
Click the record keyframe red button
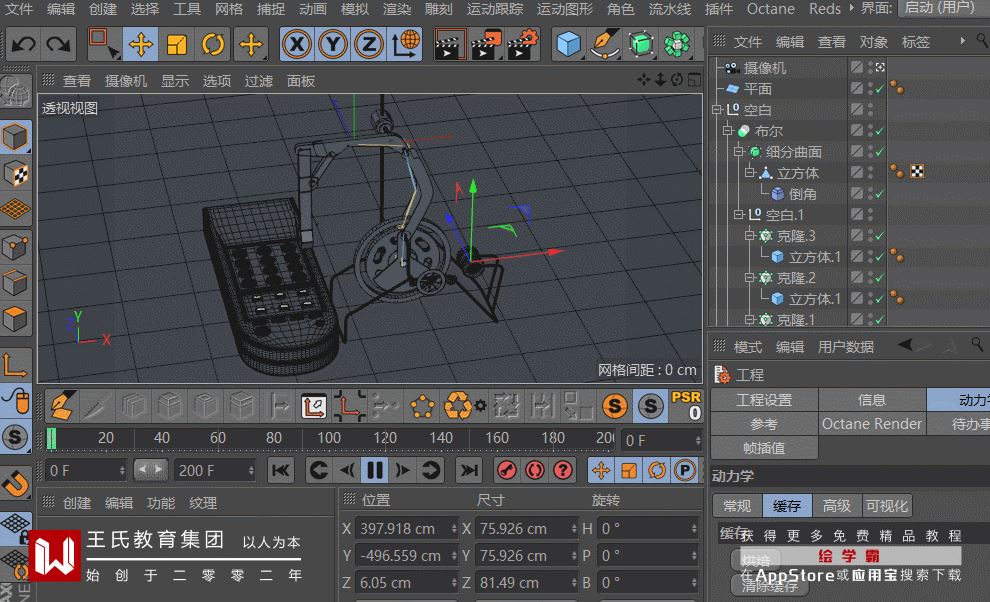507,470
